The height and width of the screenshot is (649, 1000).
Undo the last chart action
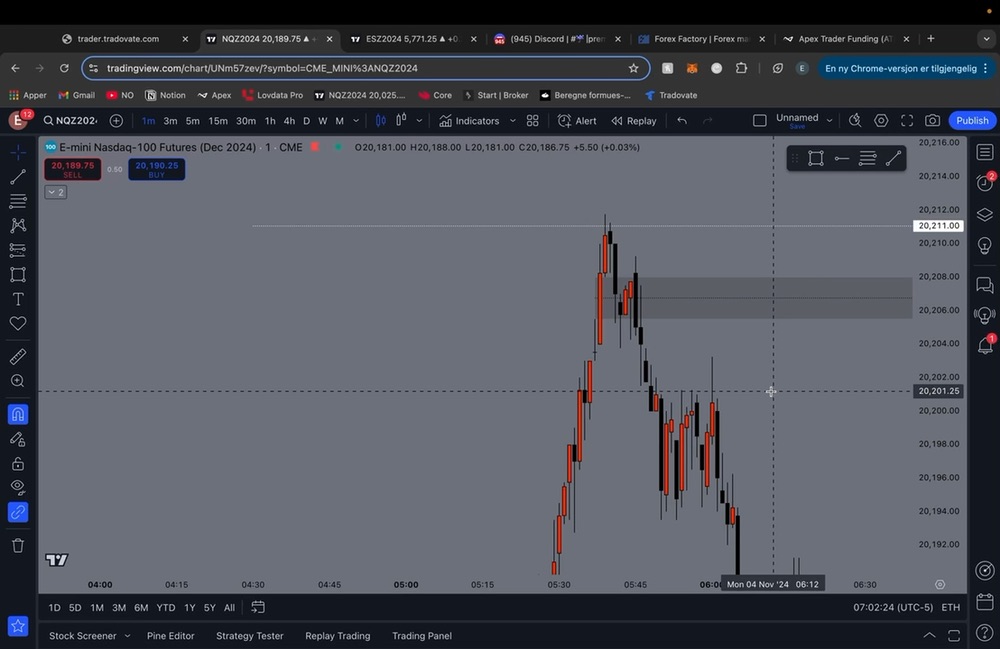[x=682, y=120]
